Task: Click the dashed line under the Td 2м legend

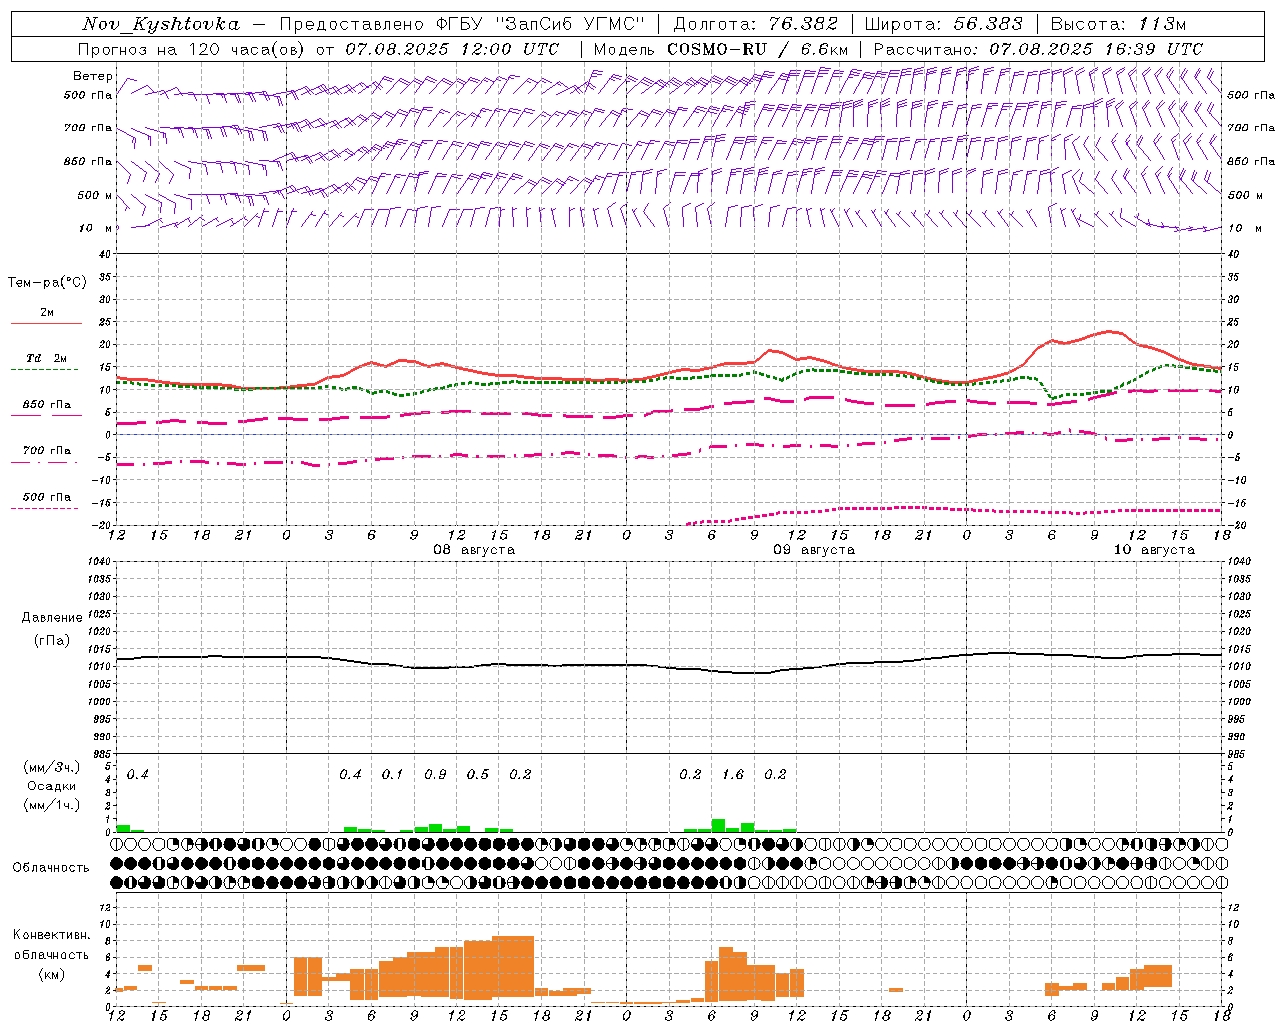Action: 44,370
